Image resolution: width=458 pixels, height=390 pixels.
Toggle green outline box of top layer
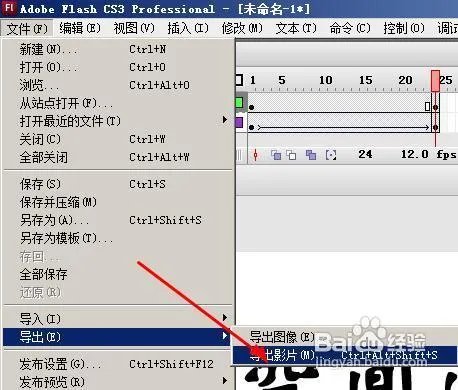(239, 102)
